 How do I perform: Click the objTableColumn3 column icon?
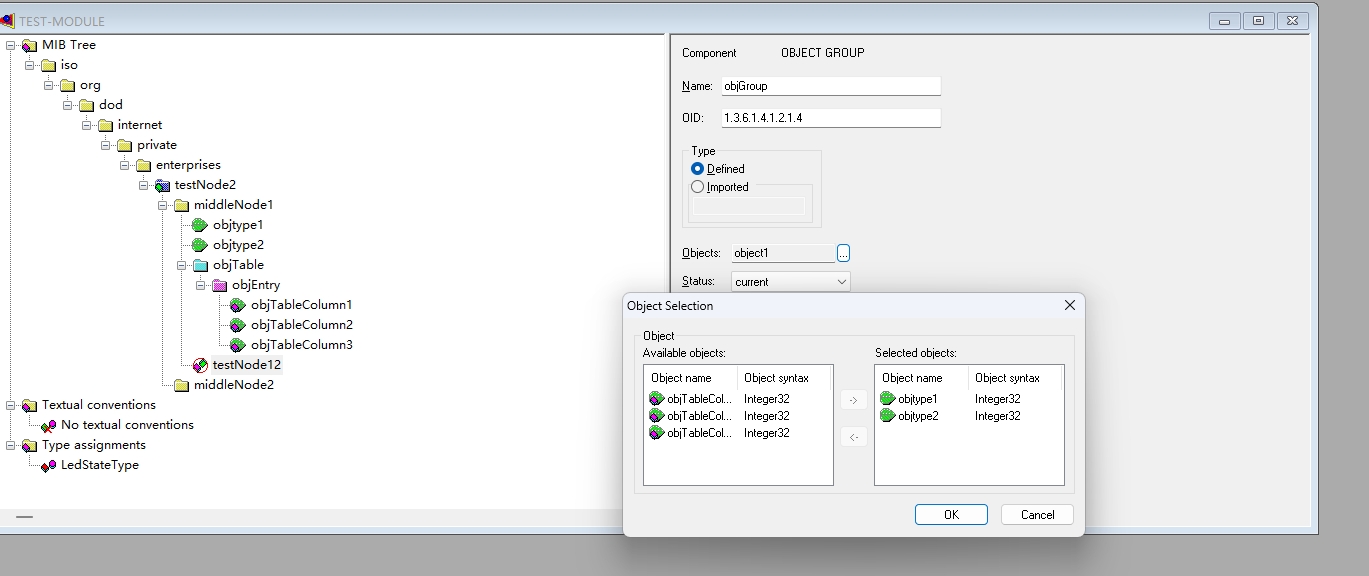[x=238, y=345]
